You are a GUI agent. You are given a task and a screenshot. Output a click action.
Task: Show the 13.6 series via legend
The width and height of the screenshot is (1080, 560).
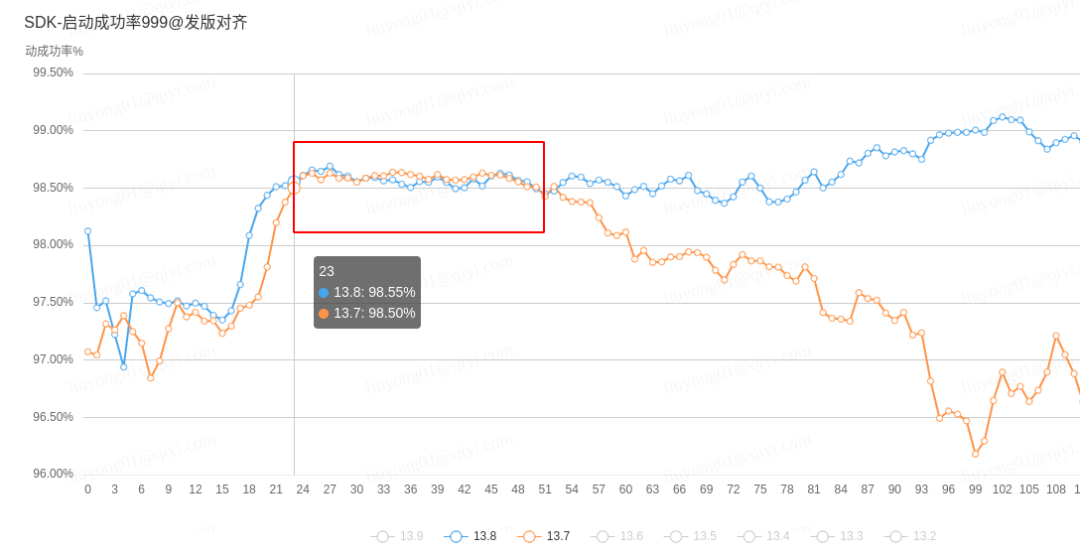click(x=617, y=536)
